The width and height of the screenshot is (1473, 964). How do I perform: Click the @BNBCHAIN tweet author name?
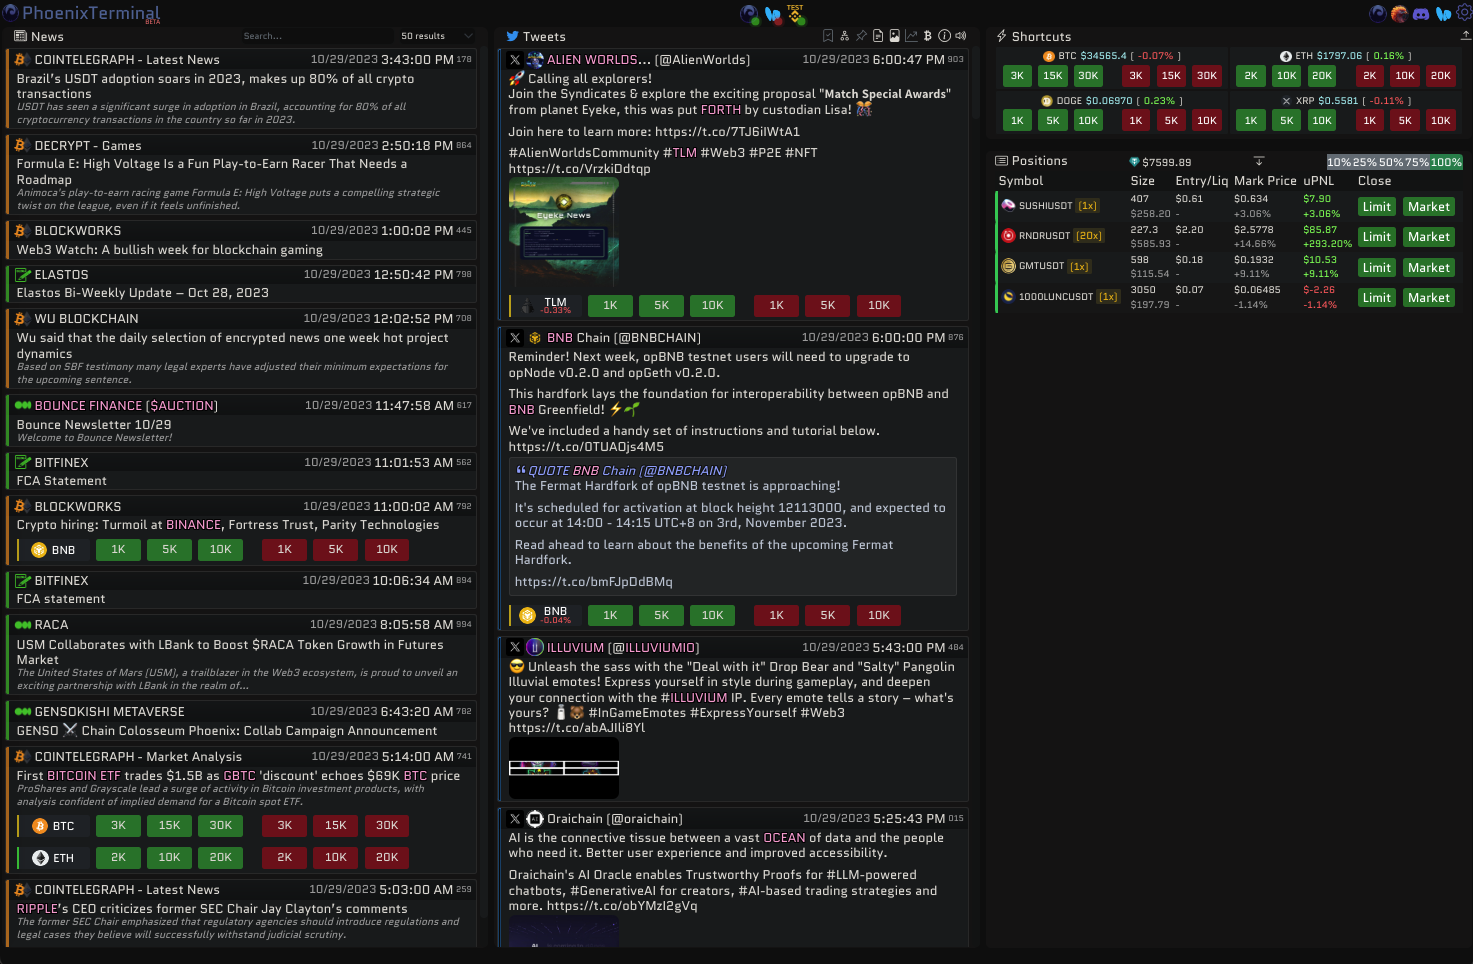coord(623,338)
